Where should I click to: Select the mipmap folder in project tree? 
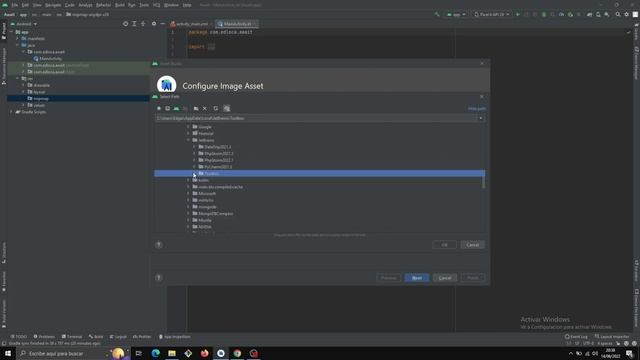(x=78, y=99)
